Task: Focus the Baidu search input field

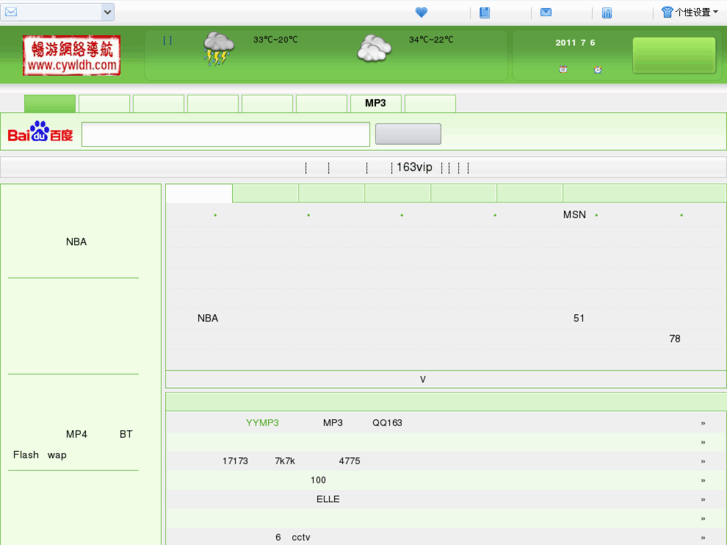Action: click(x=226, y=135)
